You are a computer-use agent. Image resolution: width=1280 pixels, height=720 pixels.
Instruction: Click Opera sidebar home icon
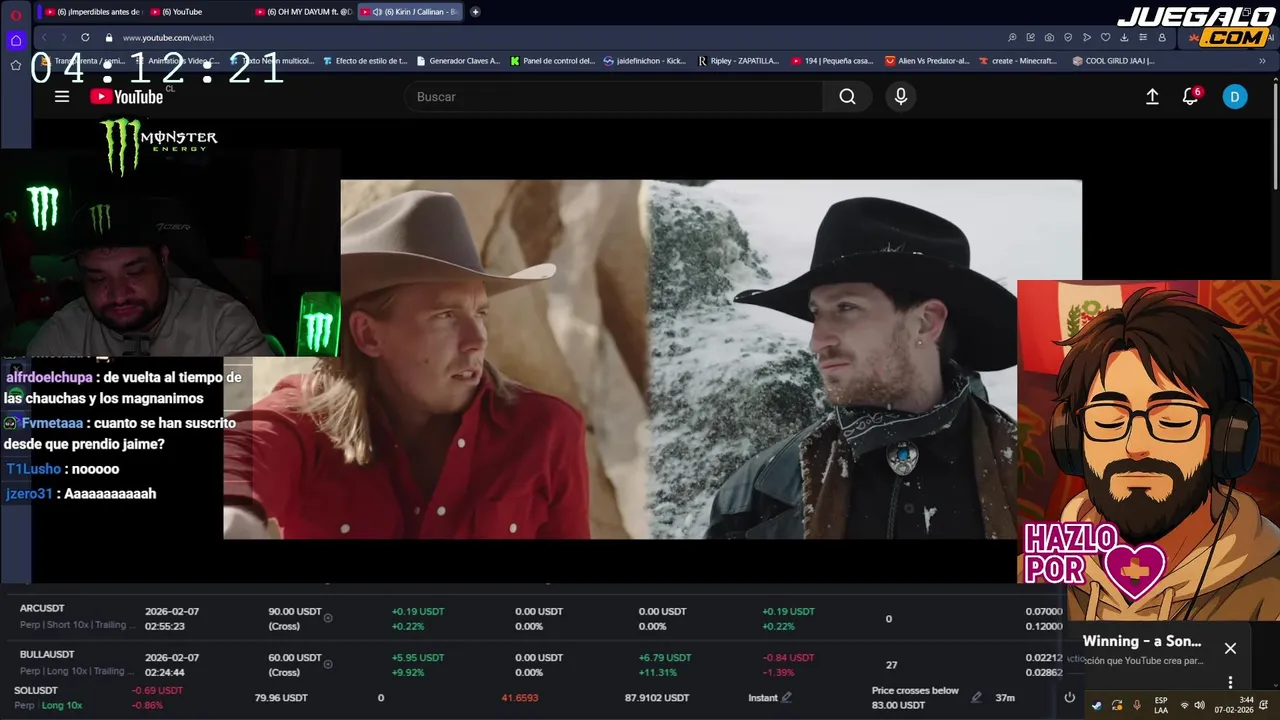pos(16,41)
